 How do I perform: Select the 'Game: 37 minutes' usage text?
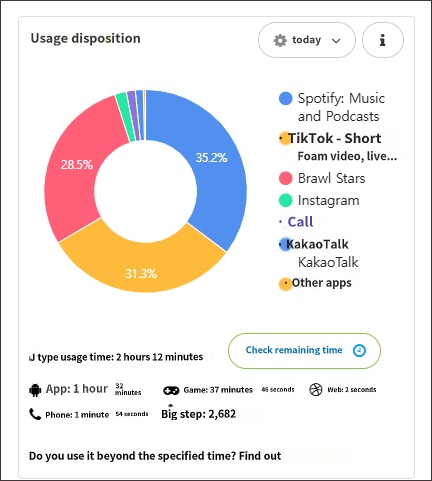(218, 390)
